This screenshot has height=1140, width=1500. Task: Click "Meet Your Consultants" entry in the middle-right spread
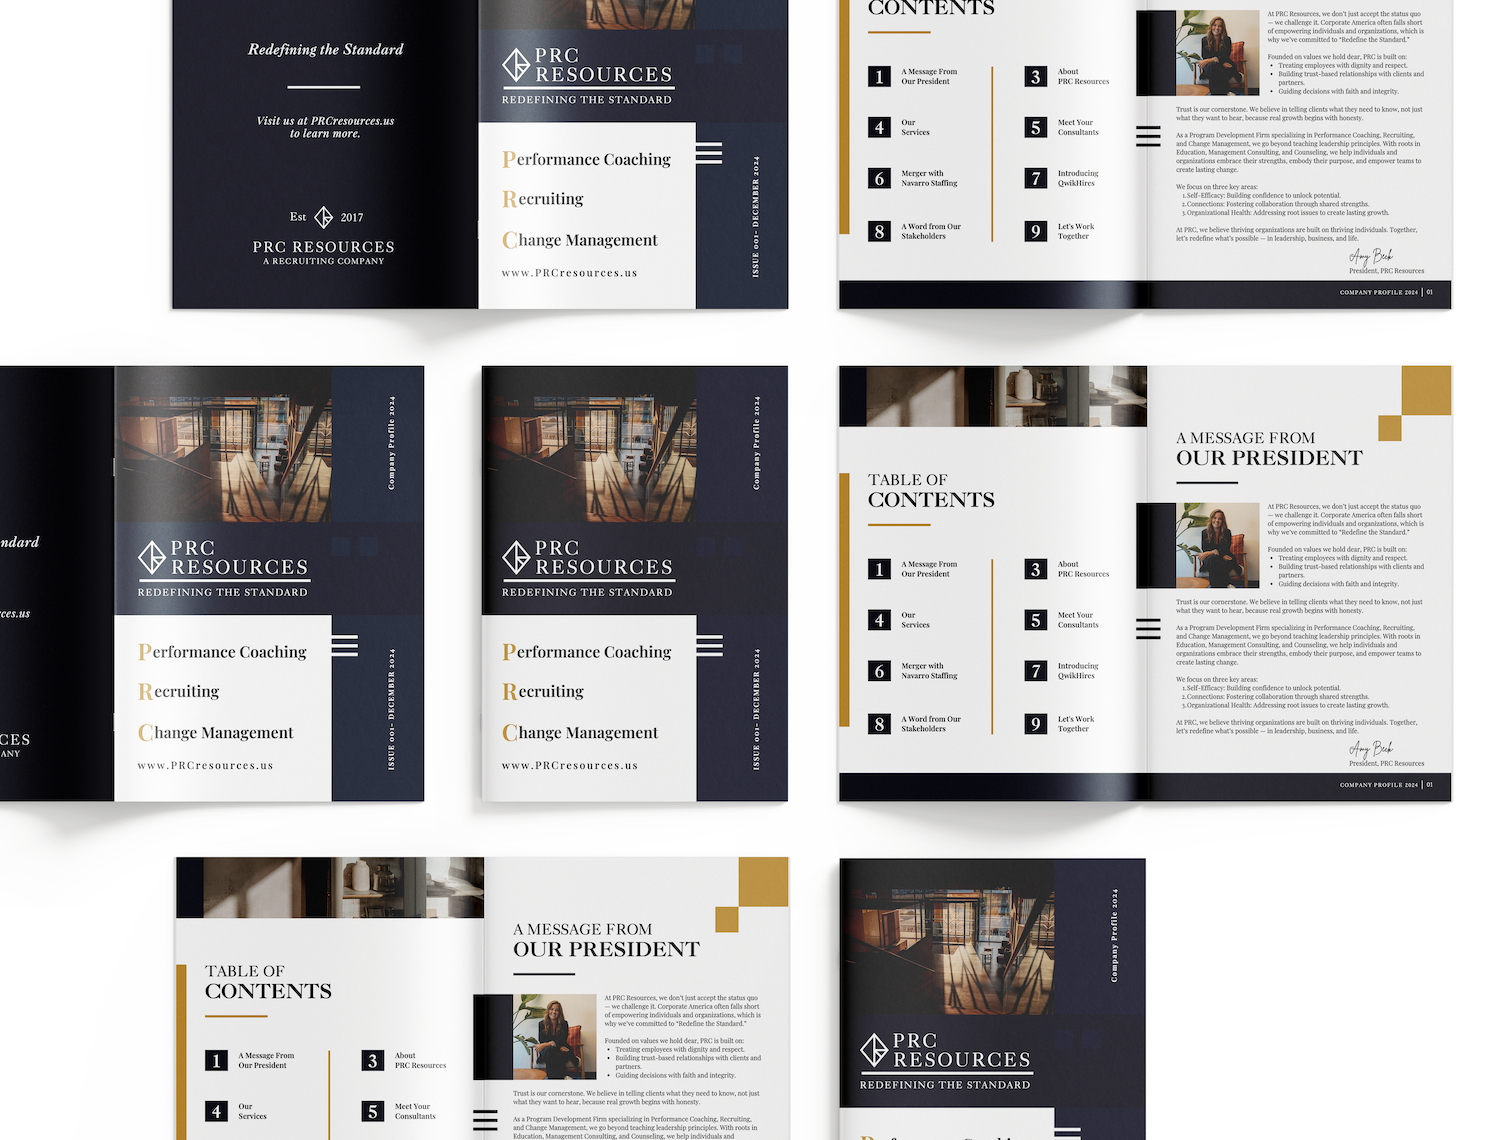(x=1078, y=620)
